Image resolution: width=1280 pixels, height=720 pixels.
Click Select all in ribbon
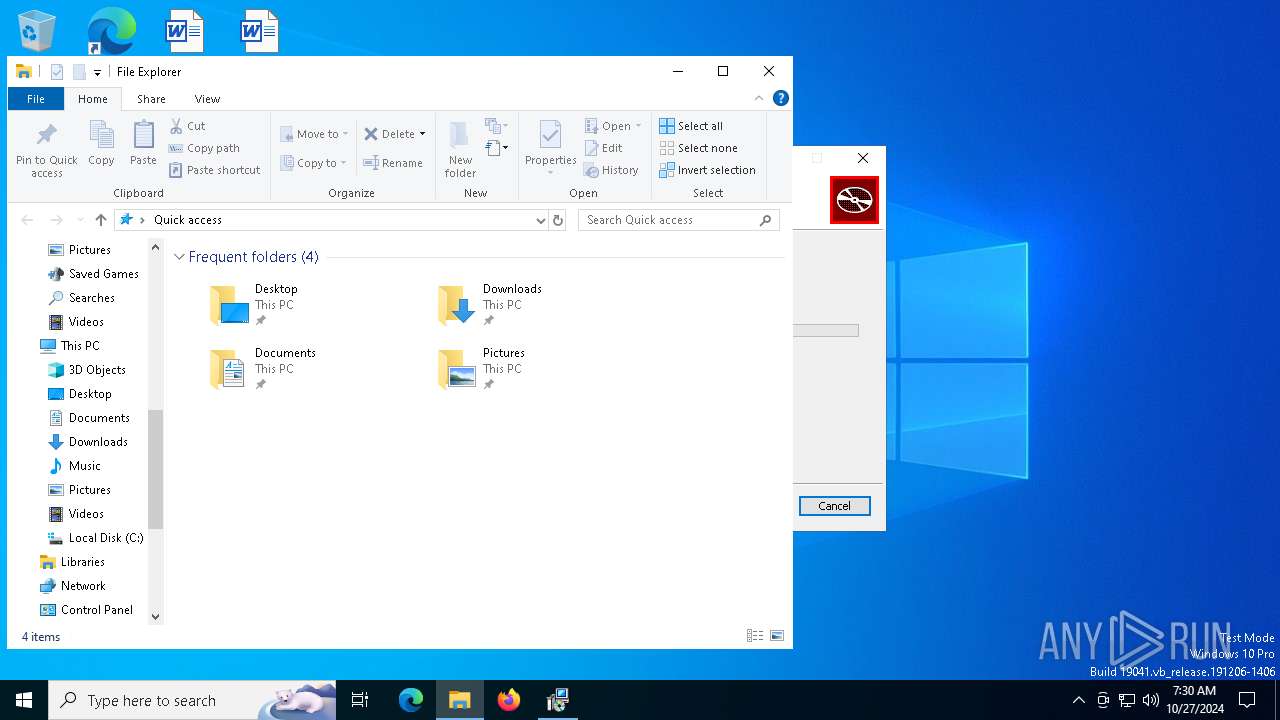pos(691,126)
